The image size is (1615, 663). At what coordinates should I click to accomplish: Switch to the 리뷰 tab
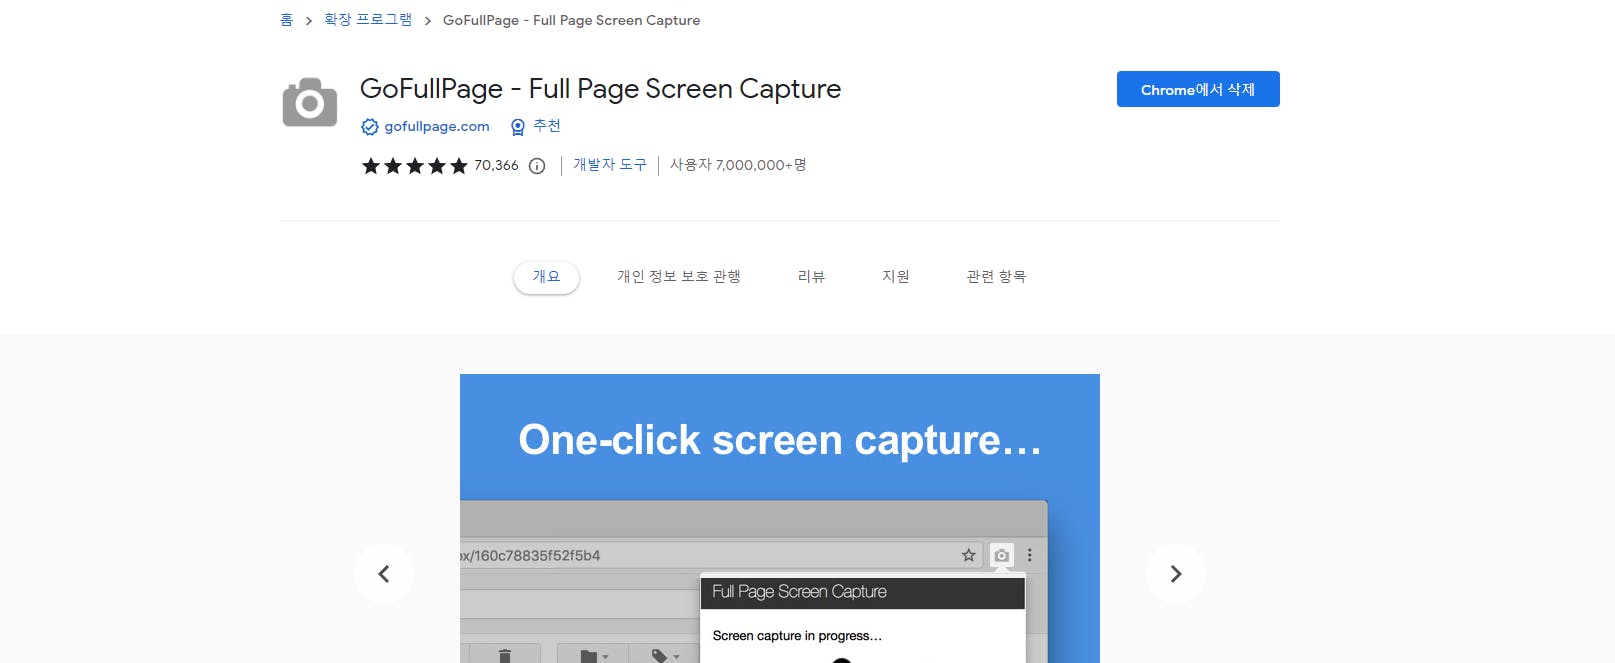[x=811, y=277]
